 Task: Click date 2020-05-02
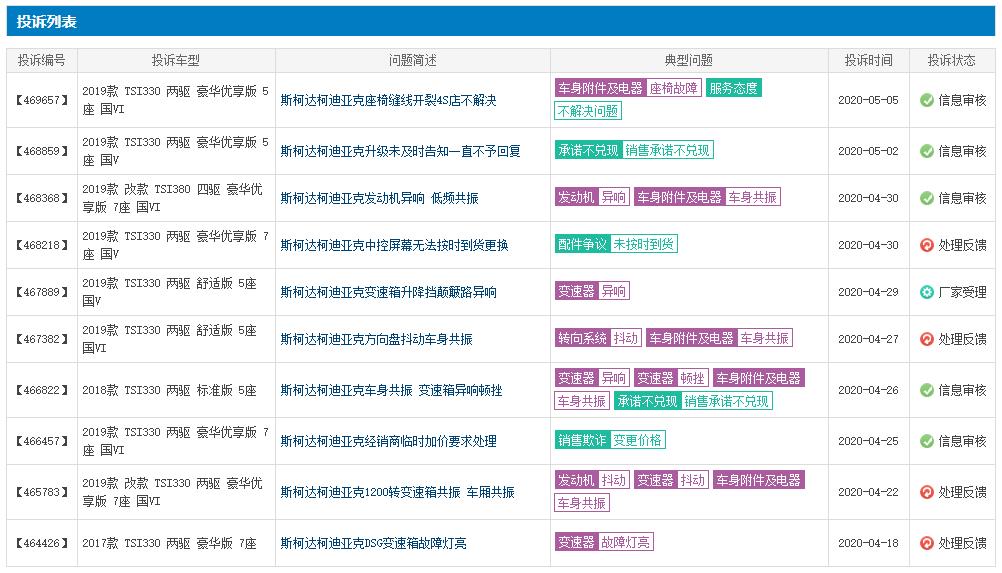coord(868,151)
